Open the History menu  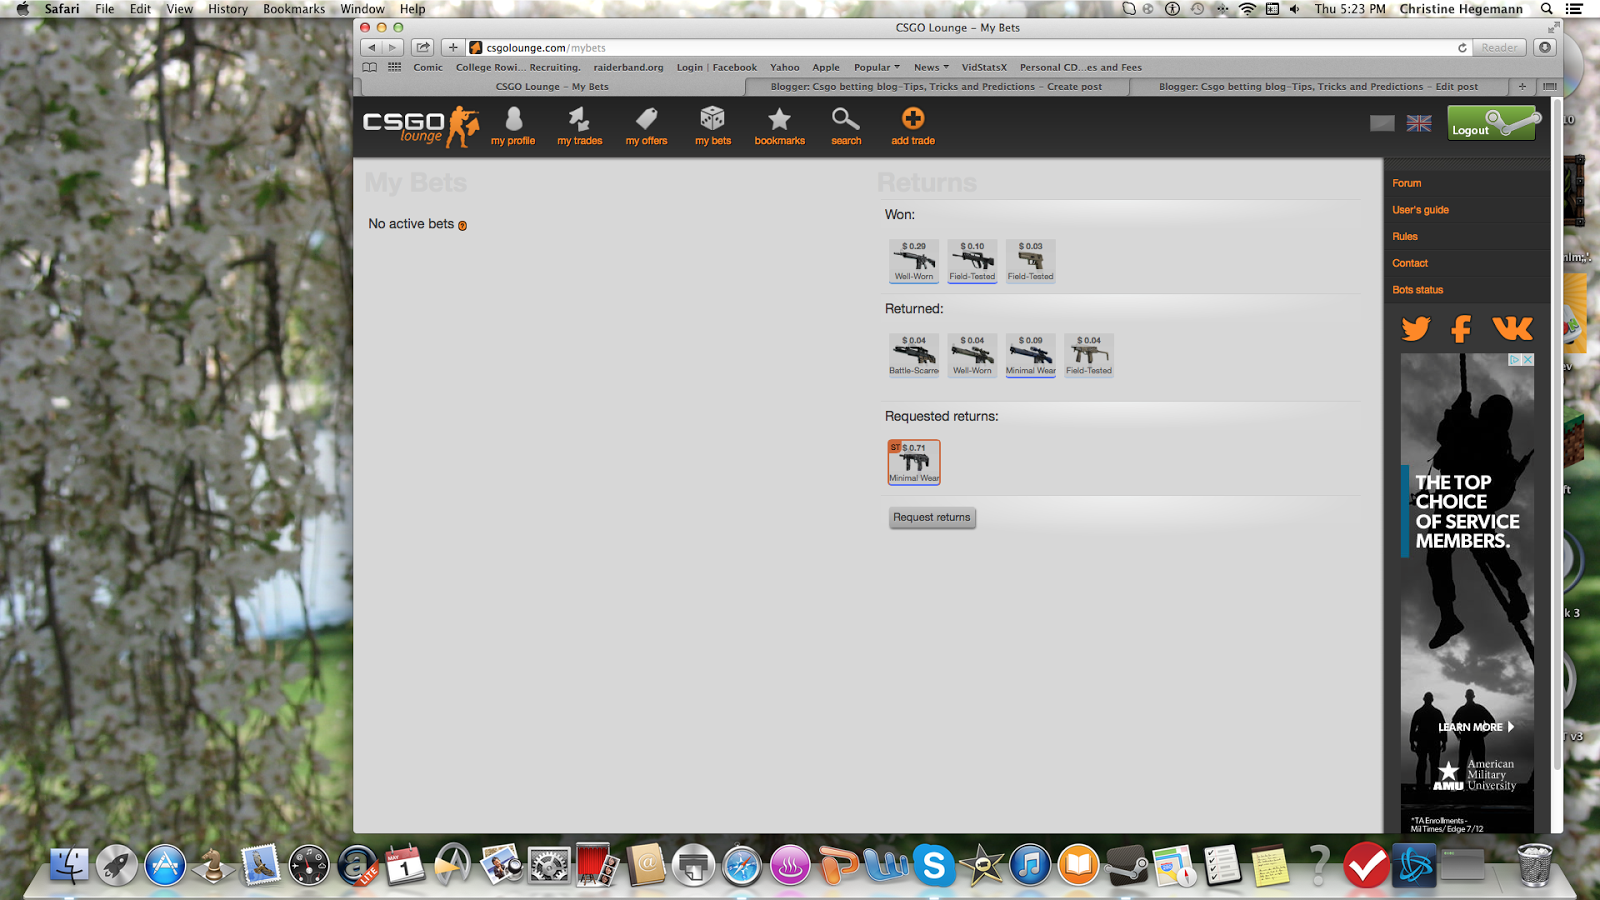pos(228,9)
